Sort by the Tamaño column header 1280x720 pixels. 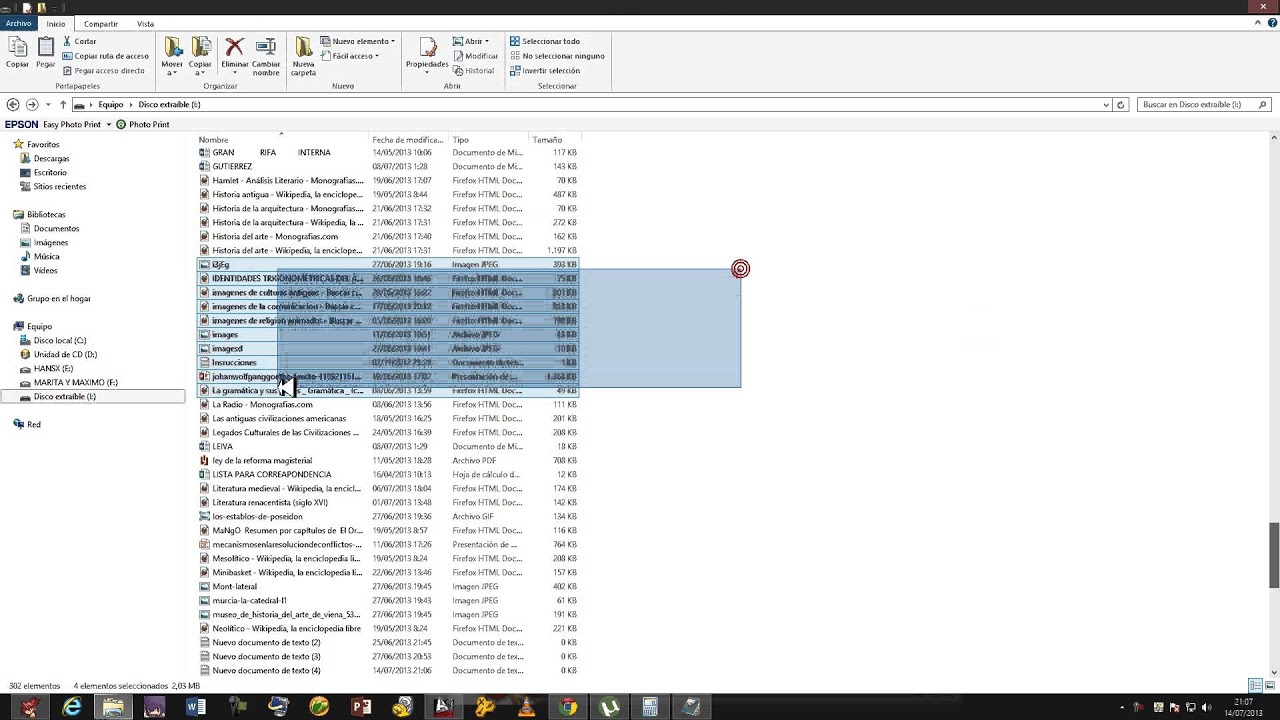pyautogui.click(x=554, y=139)
